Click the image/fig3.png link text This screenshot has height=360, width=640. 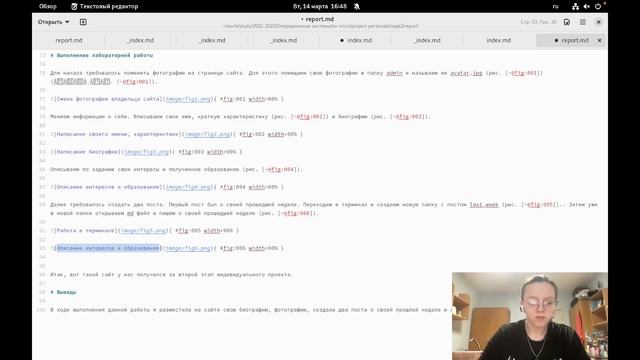click(x=147, y=152)
